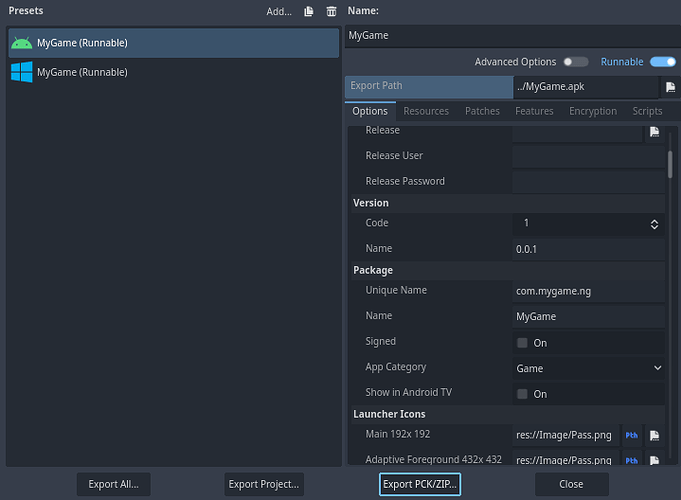Browse for Export Path file

670,87
